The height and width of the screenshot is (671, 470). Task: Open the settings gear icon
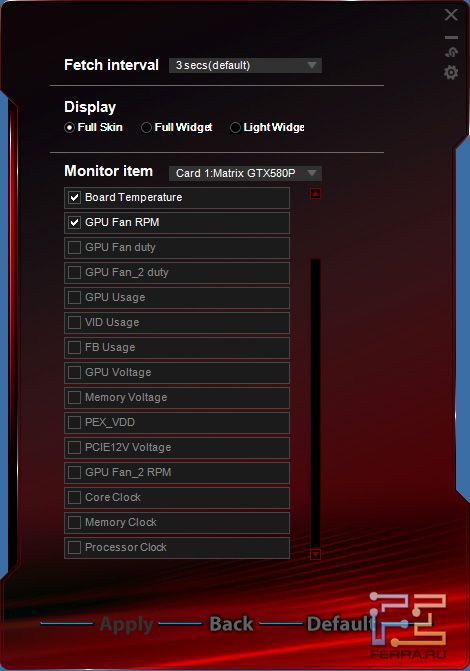451,72
